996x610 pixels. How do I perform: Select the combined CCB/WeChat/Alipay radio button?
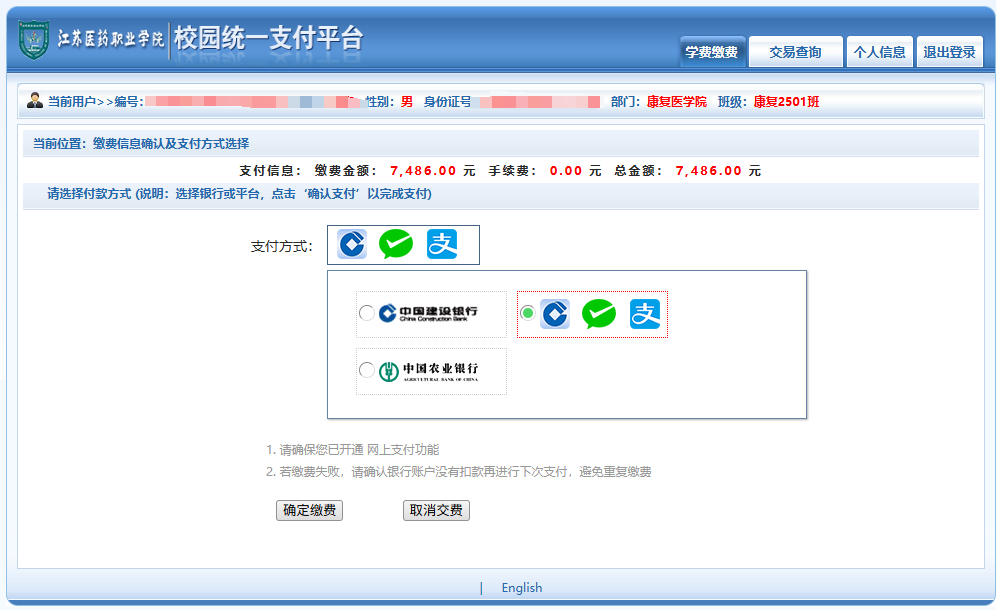(527, 313)
